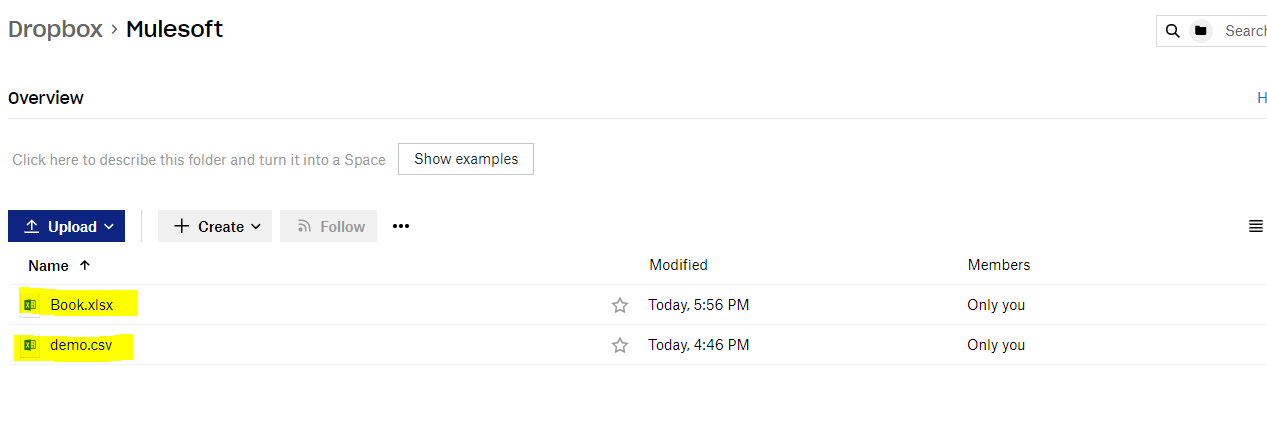1267x442 pixels.
Task: Click the Book.xlsx spreadsheet file icon
Action: tap(30, 305)
